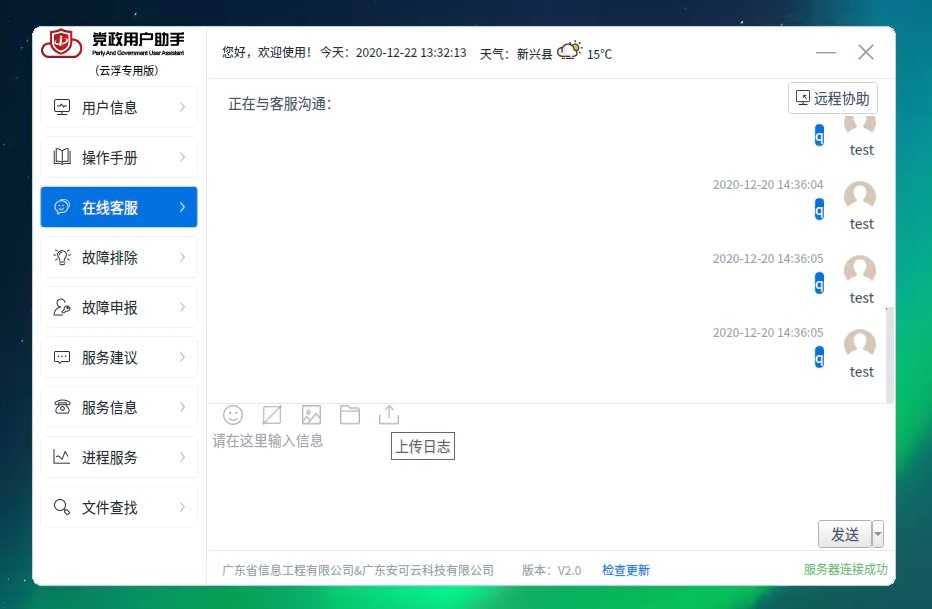Click the last test user avatar

tap(860, 345)
